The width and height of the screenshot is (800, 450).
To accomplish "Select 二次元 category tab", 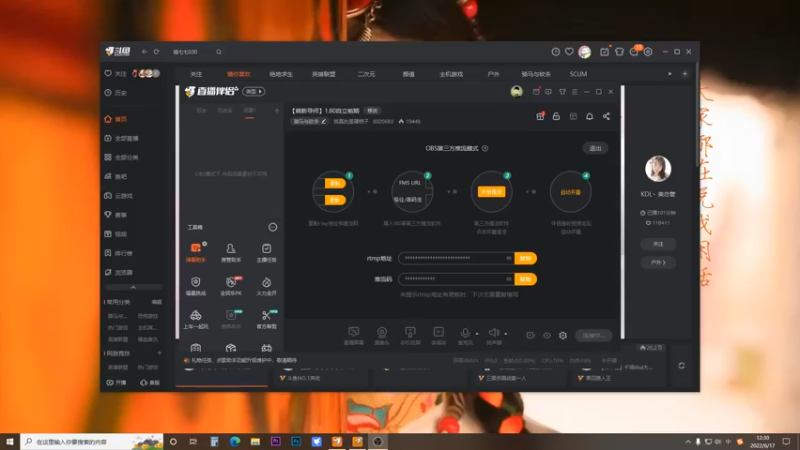I will click(x=366, y=74).
